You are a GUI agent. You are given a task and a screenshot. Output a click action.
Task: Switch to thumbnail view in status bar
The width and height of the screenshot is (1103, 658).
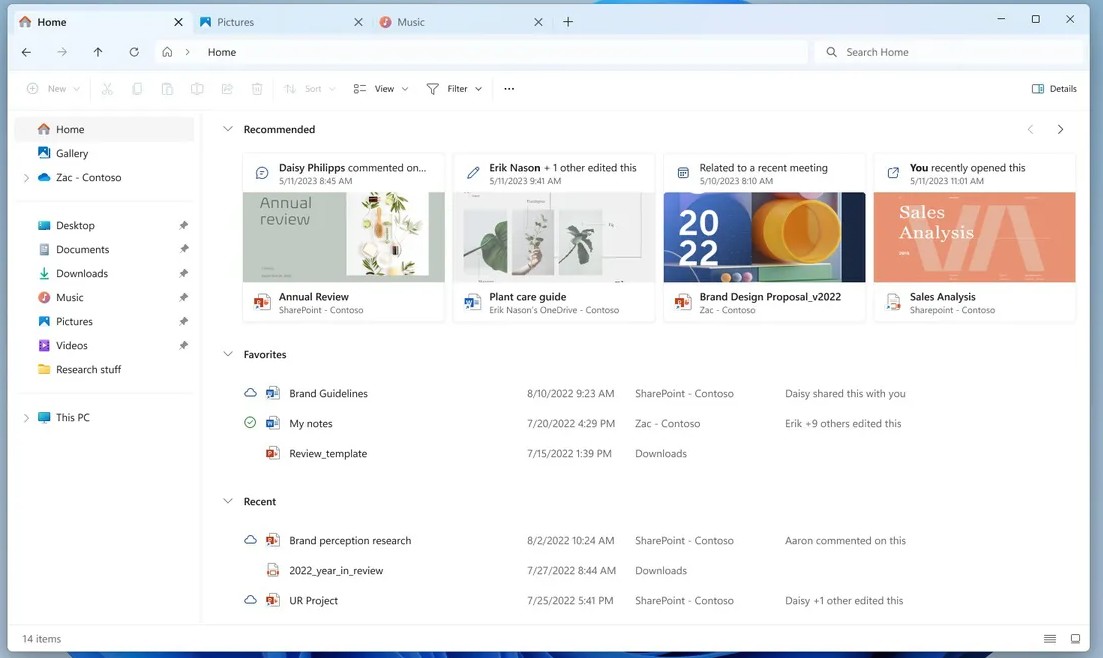pyautogui.click(x=1075, y=639)
